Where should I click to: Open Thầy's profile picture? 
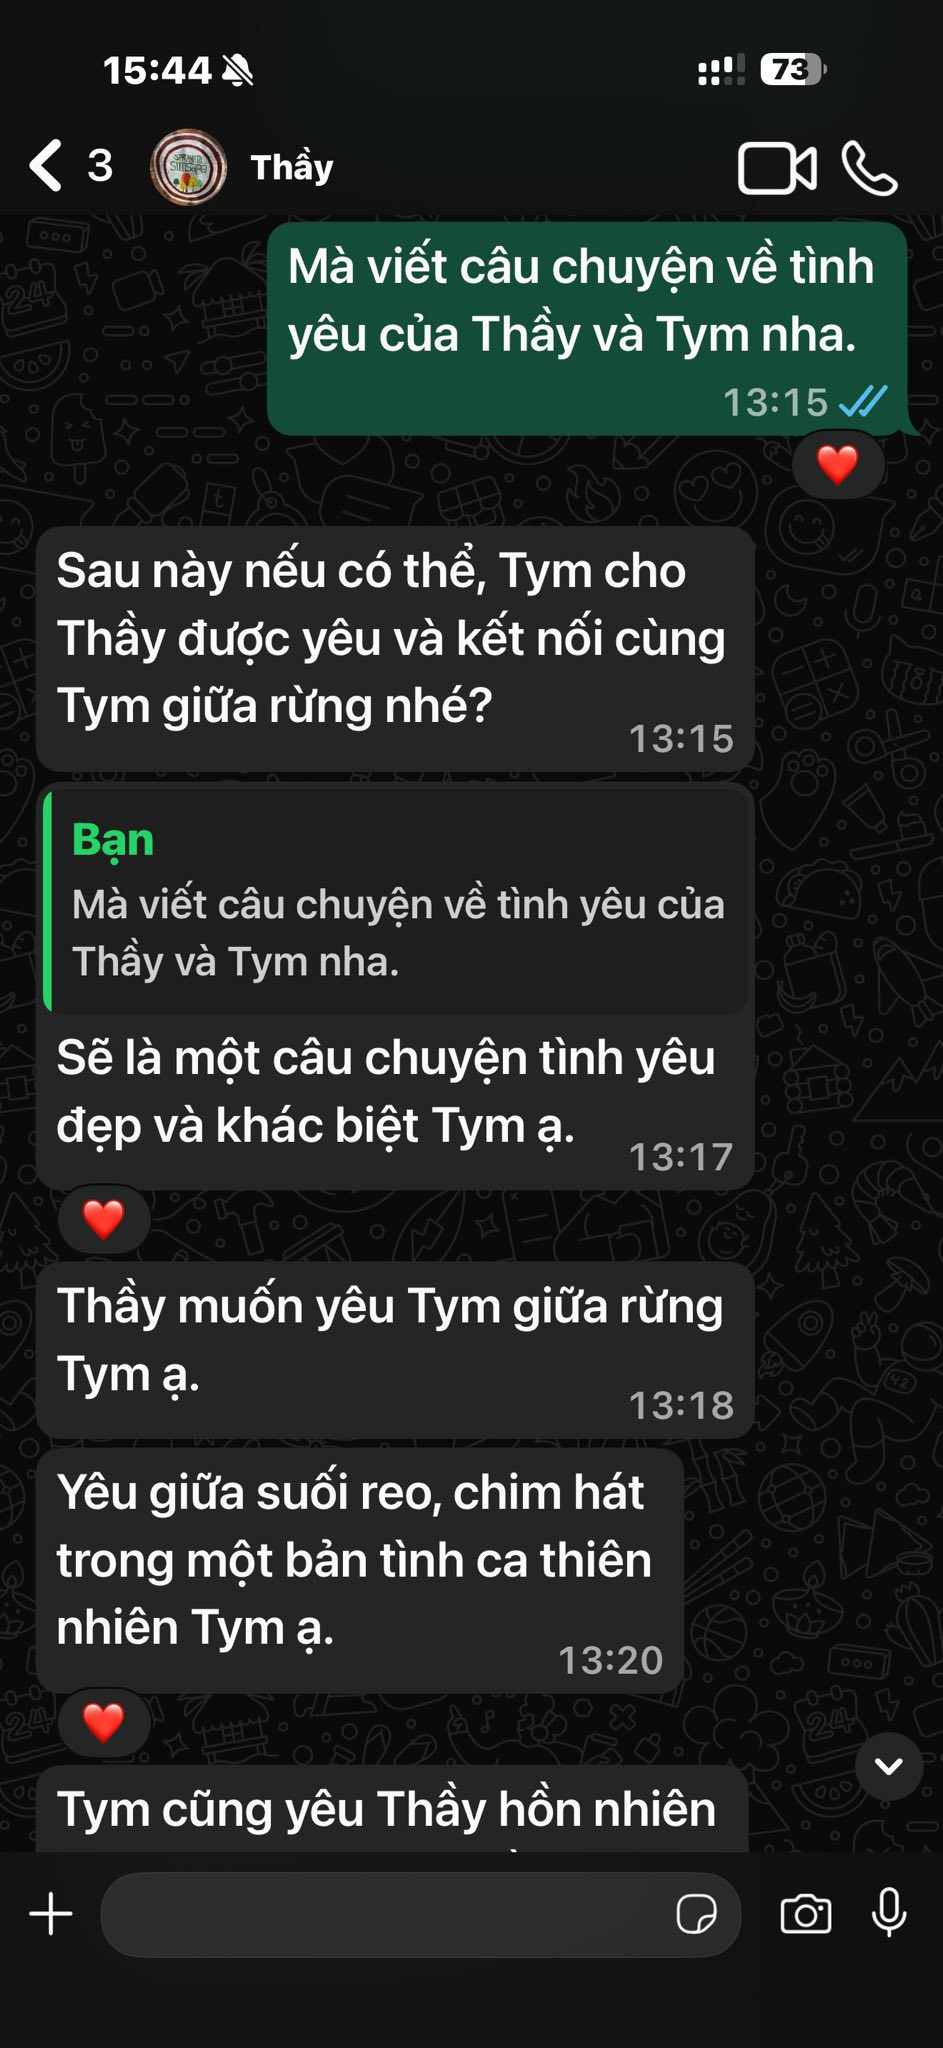point(188,167)
